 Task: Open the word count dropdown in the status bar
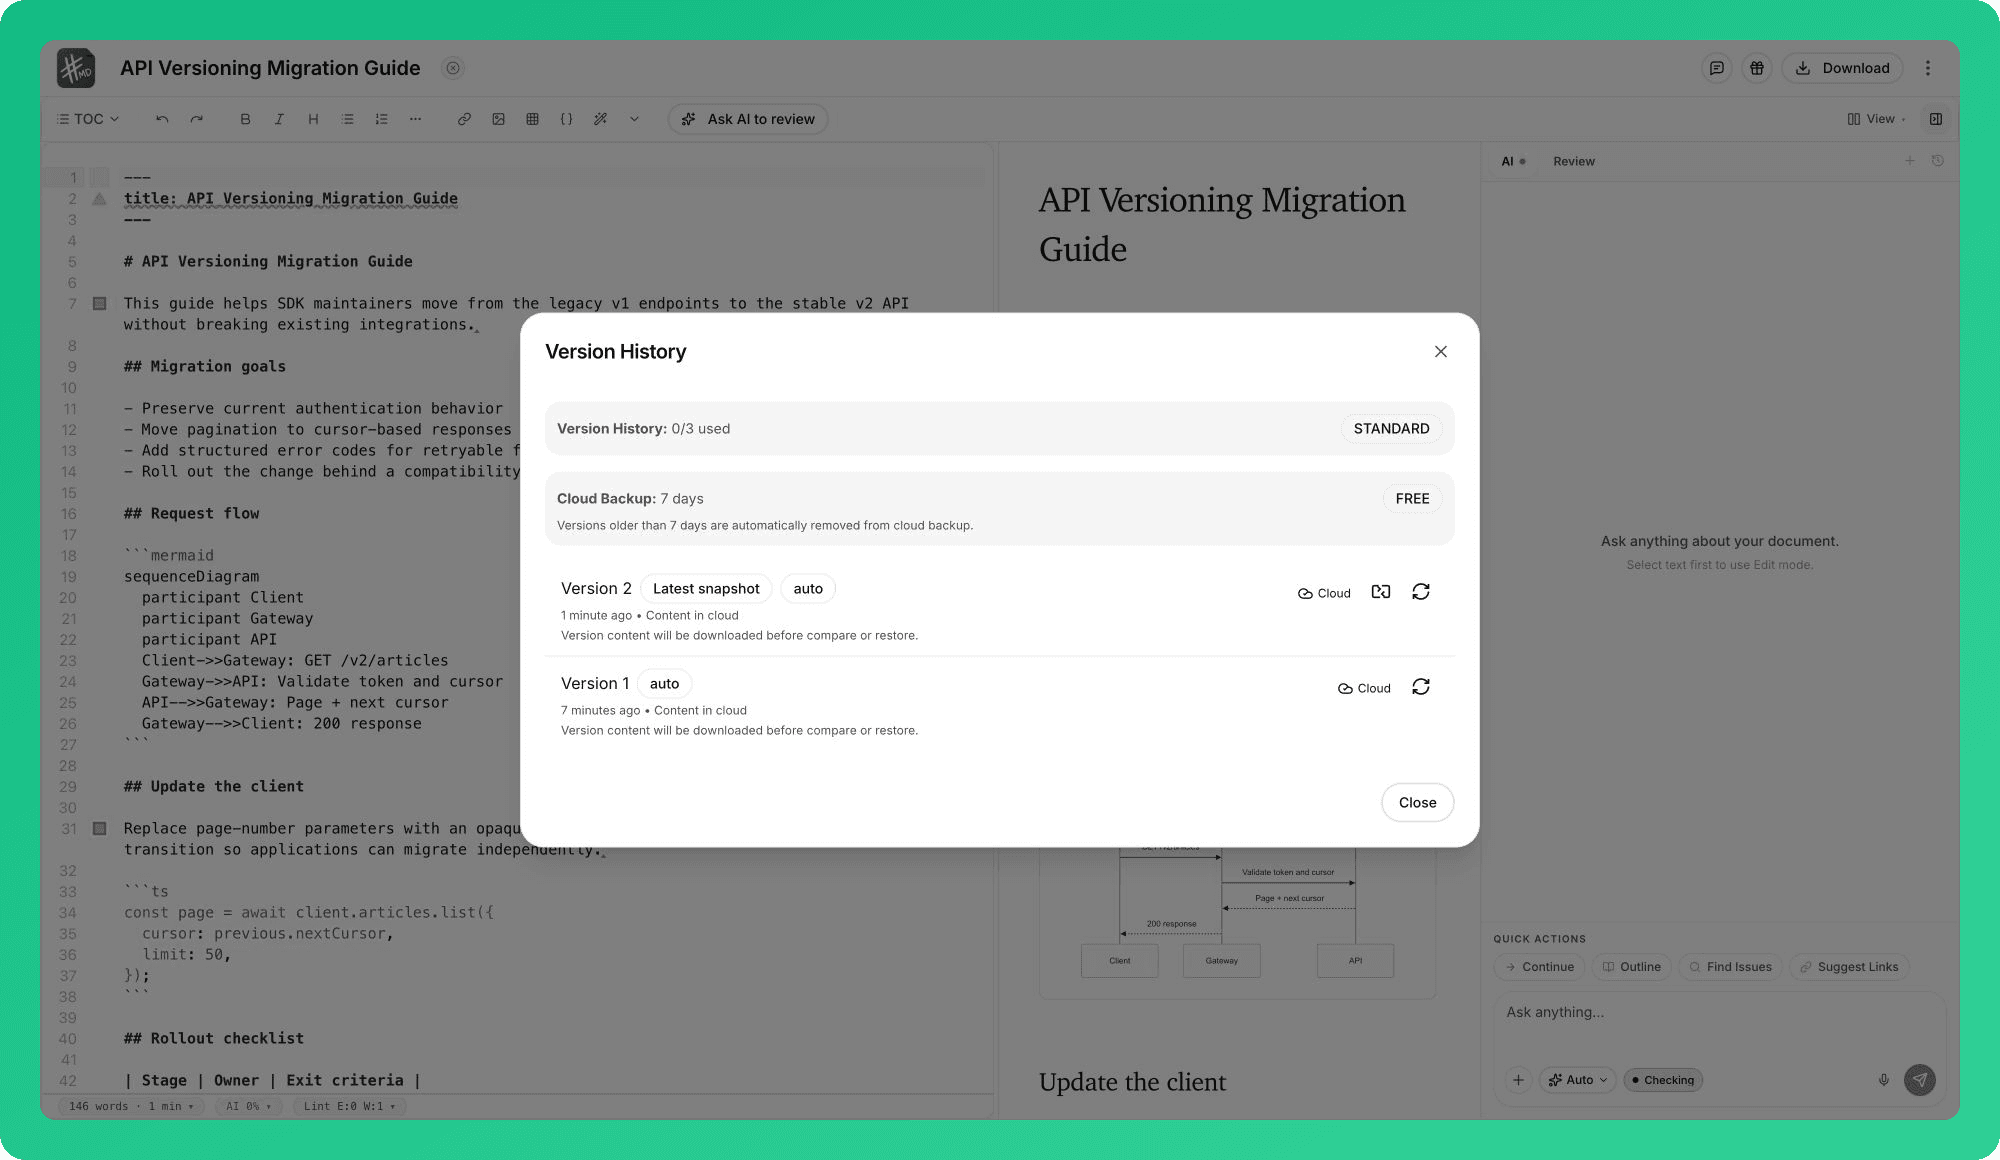click(x=131, y=1106)
